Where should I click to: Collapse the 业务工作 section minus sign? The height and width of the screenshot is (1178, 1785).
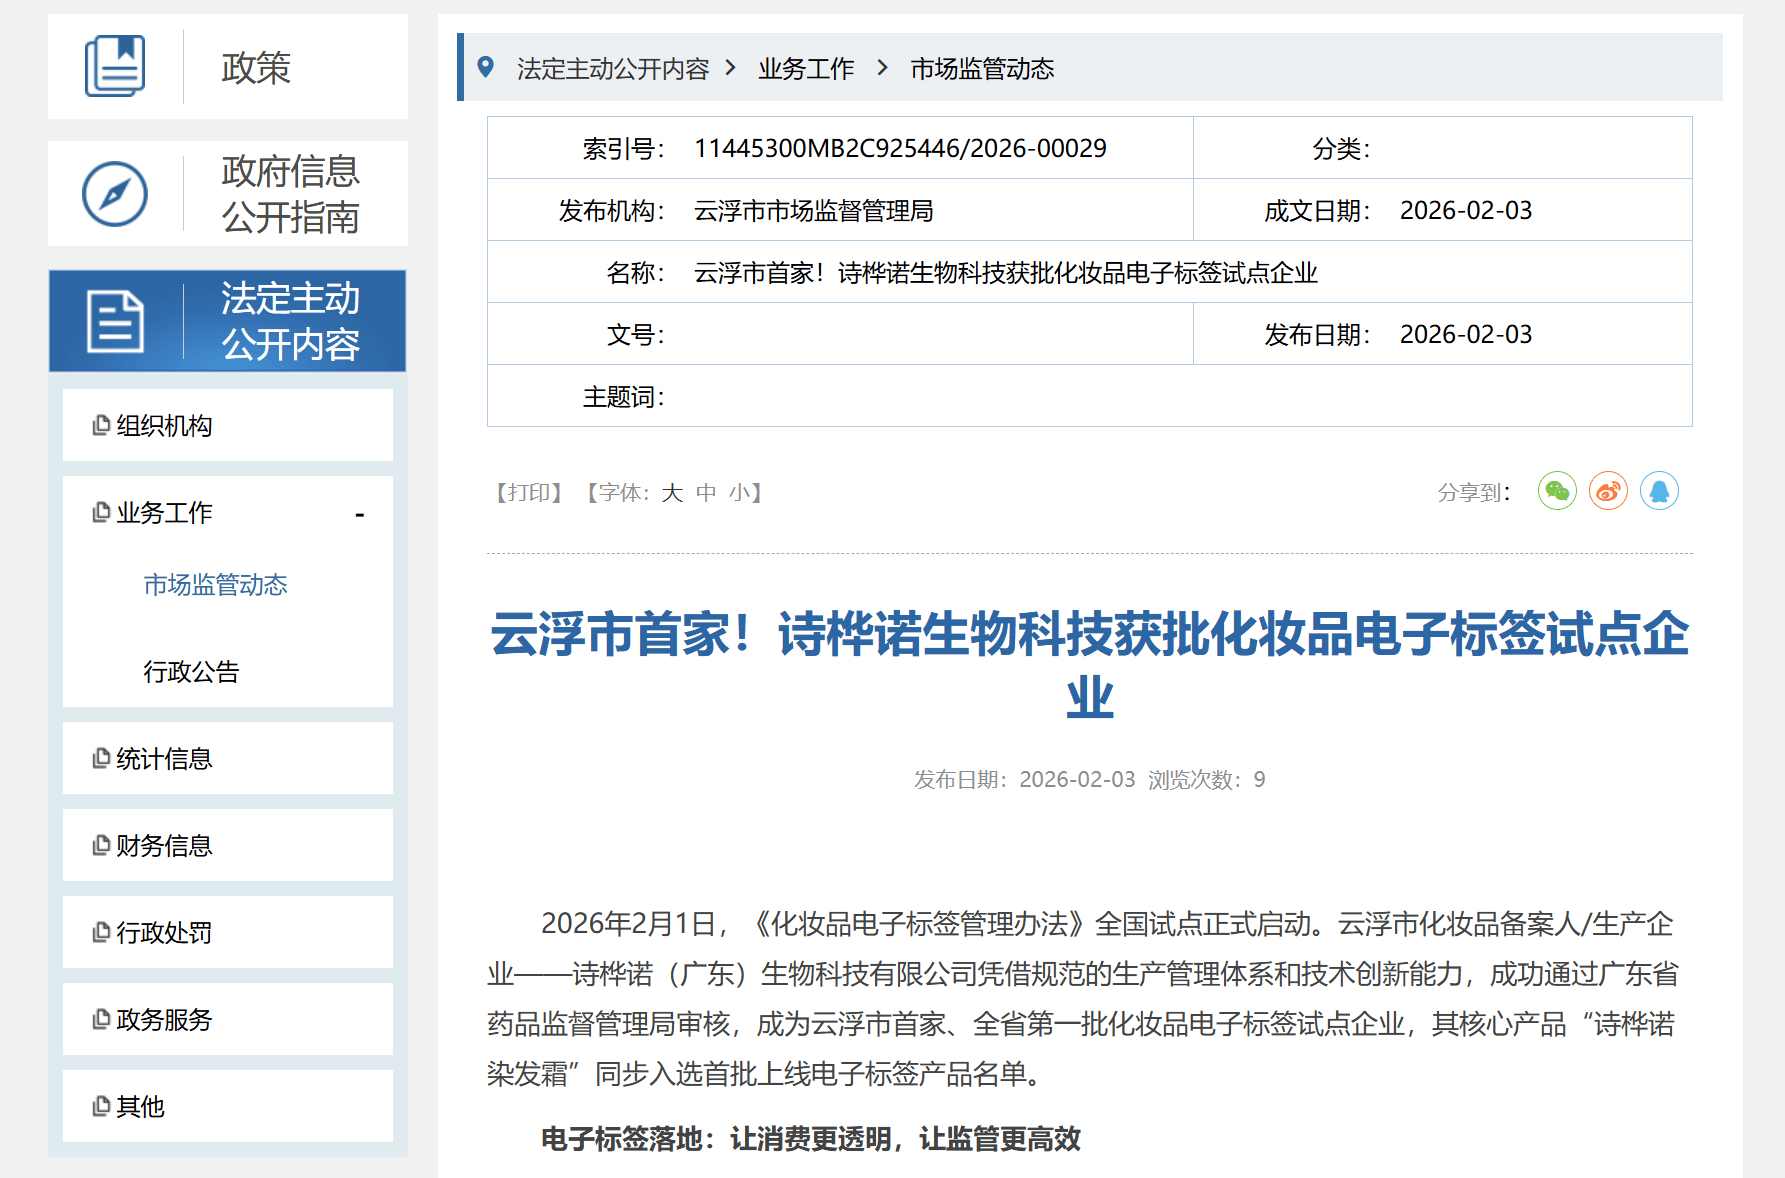pos(359,514)
